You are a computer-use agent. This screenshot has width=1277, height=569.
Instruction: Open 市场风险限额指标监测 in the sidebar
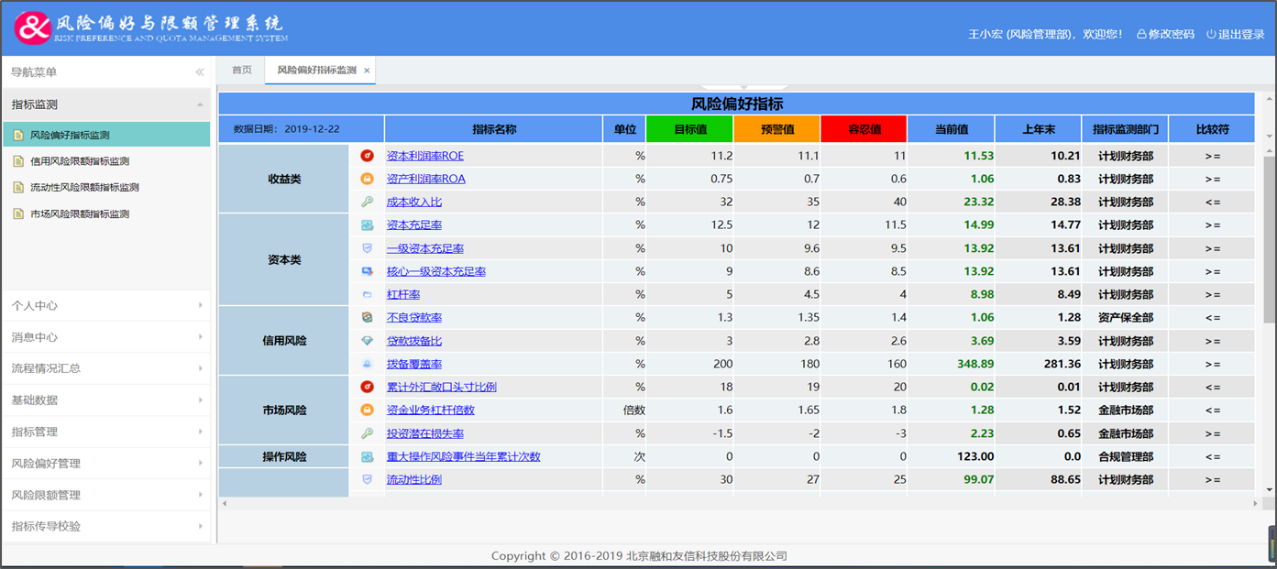(x=106, y=214)
